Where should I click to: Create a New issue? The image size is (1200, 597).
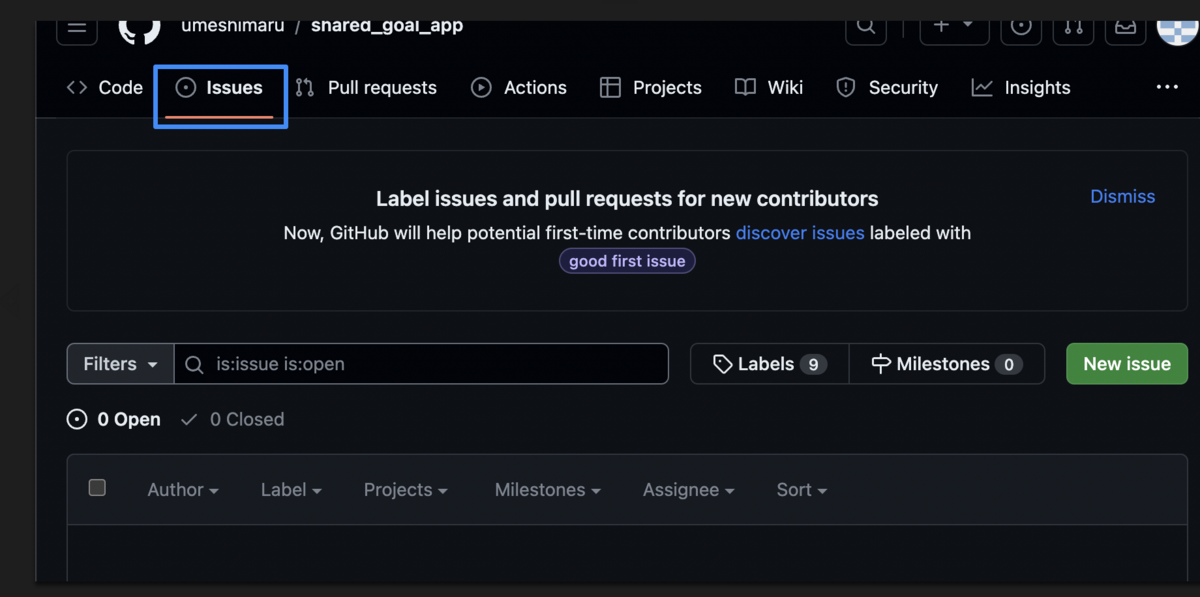tap(1126, 363)
